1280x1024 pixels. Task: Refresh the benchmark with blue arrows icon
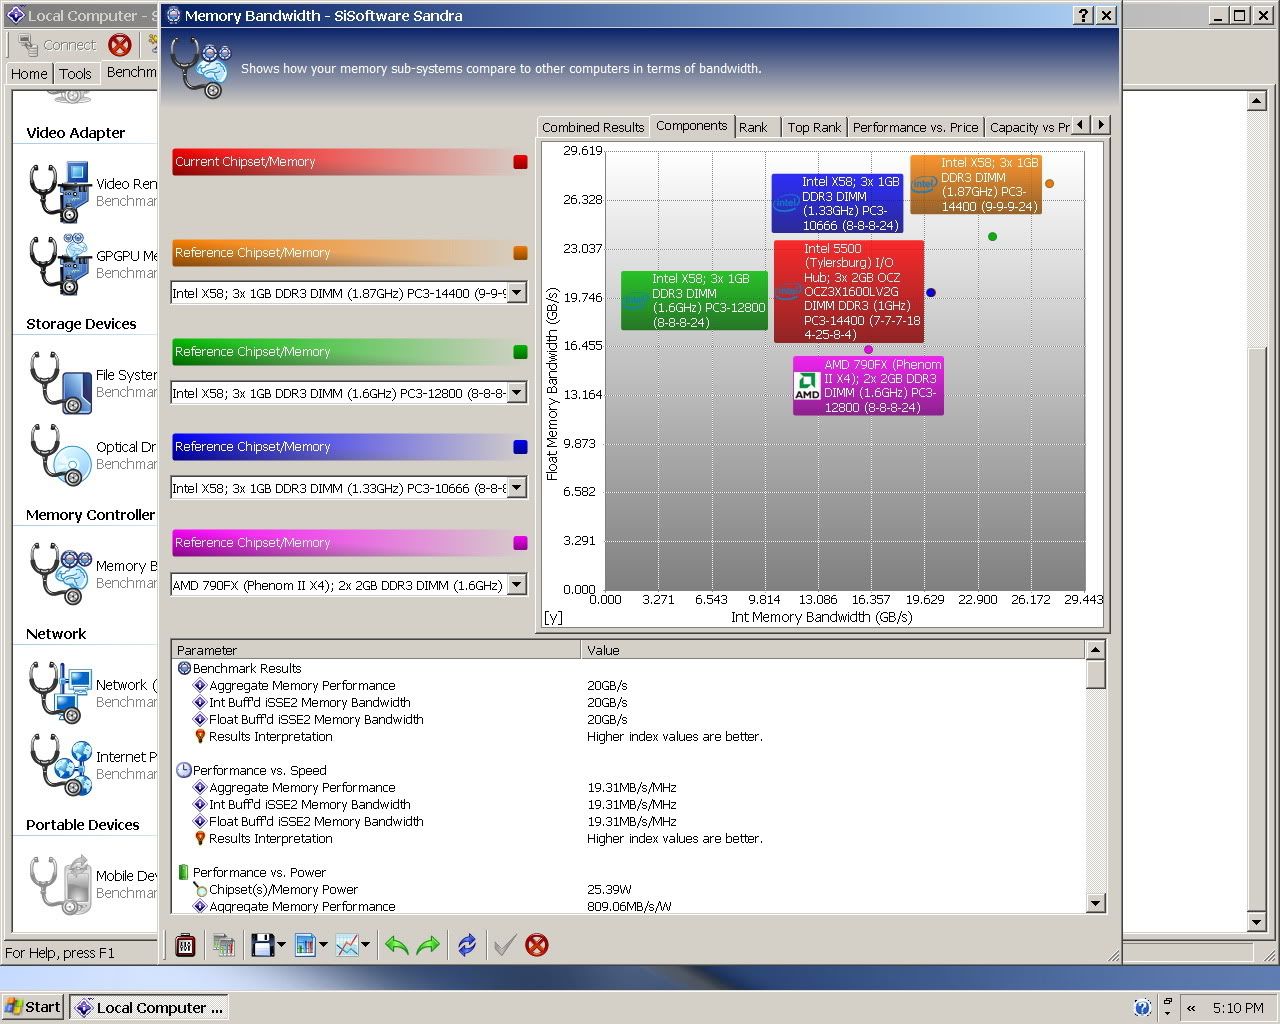click(x=467, y=945)
